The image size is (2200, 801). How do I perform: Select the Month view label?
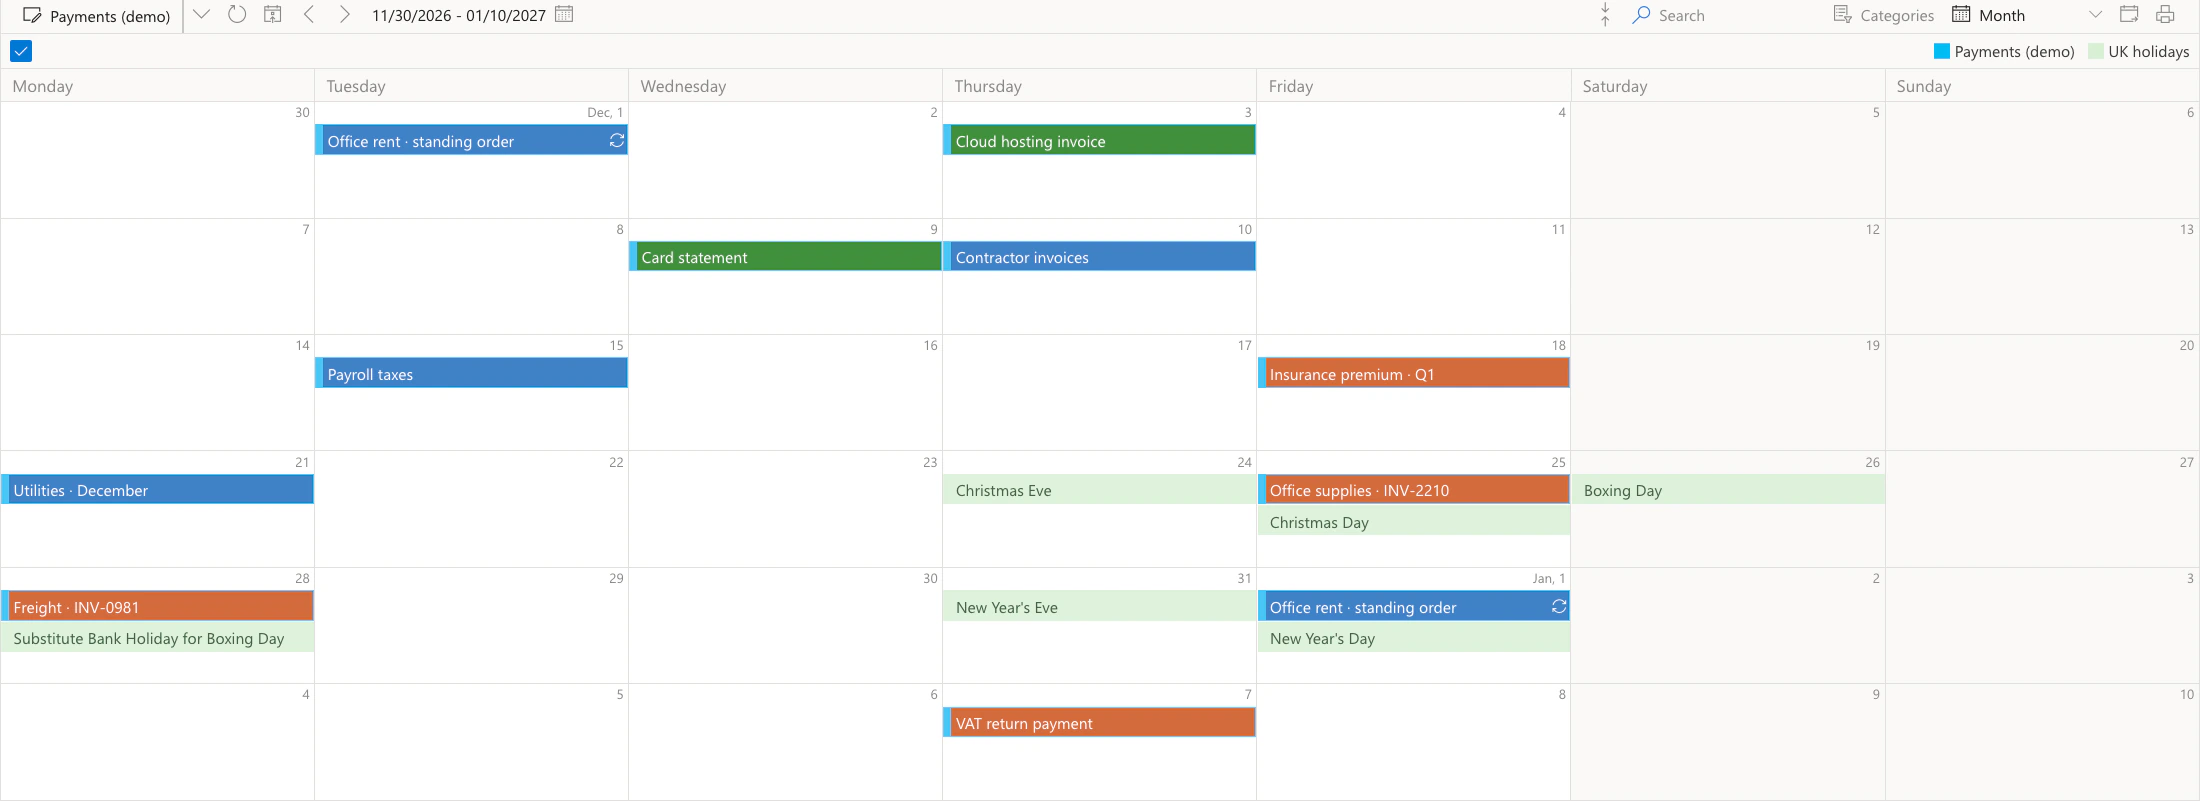(x=2002, y=16)
